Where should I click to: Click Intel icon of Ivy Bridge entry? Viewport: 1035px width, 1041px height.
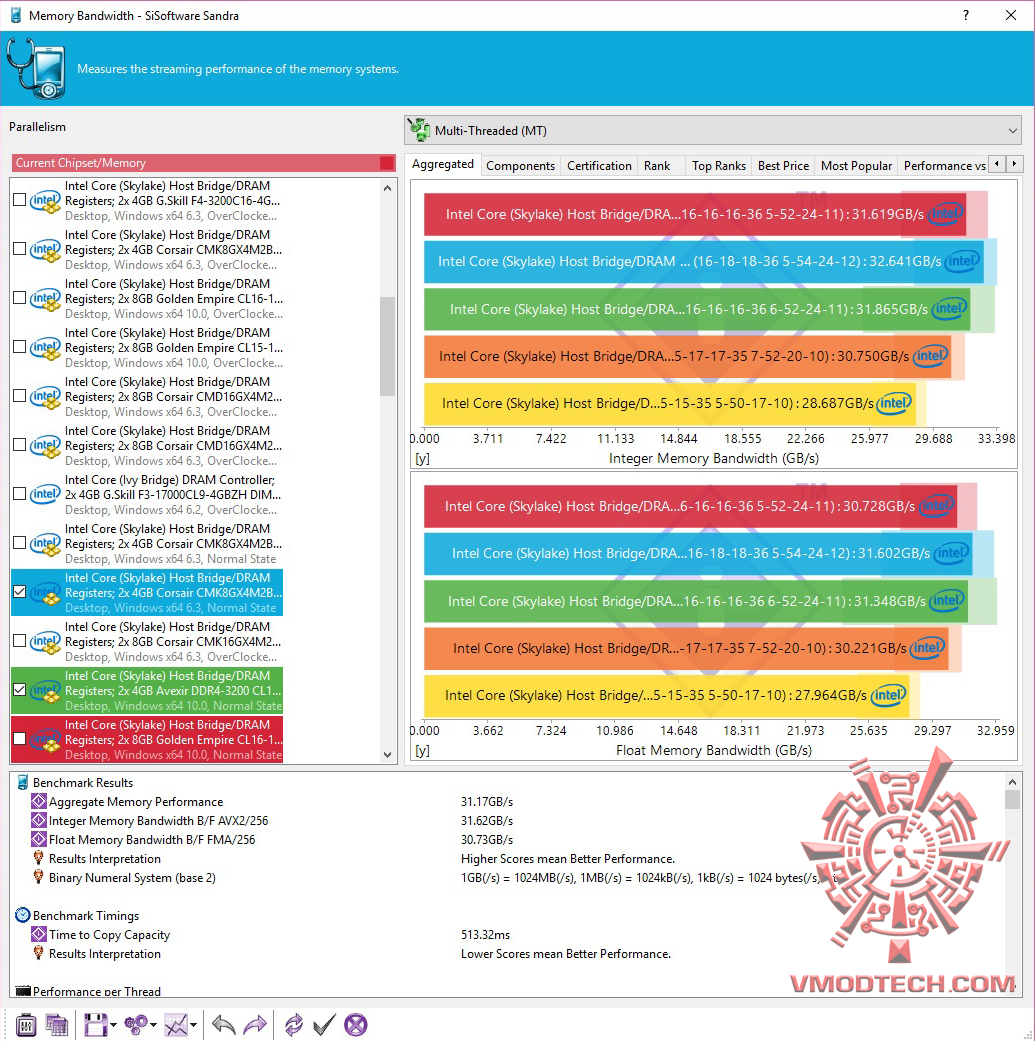pos(45,494)
